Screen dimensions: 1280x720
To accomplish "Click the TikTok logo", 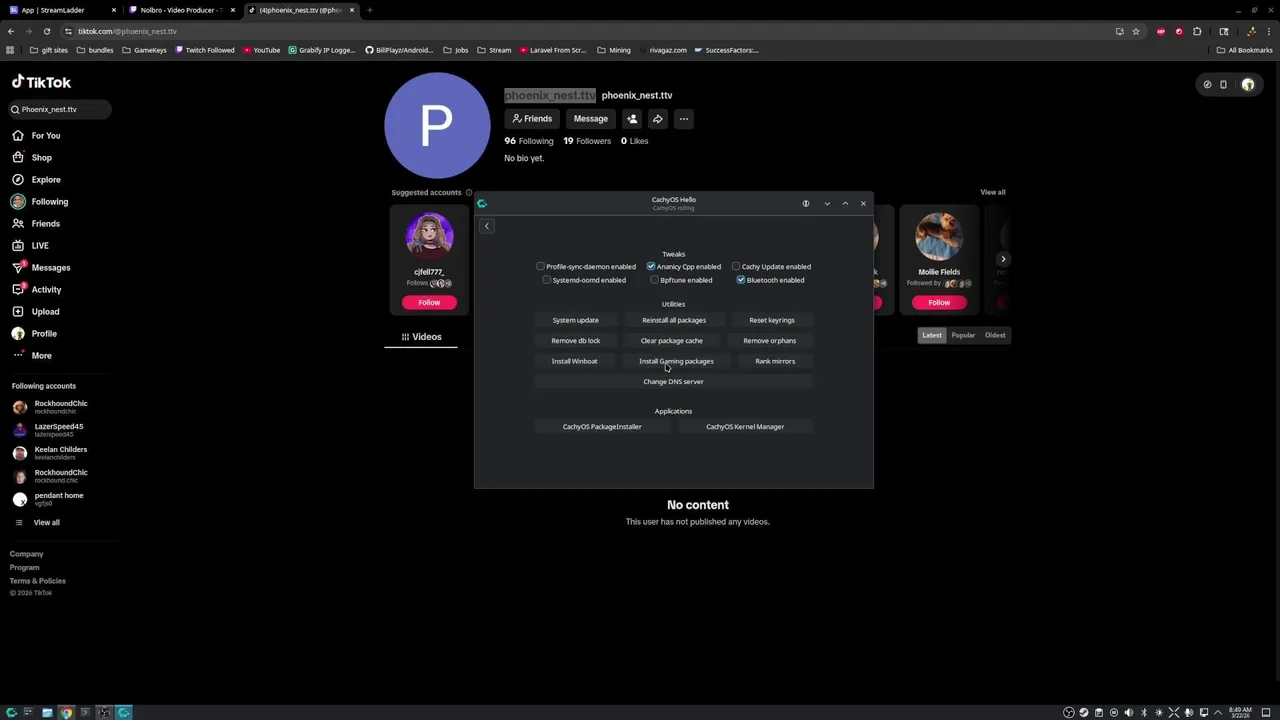I will [x=41, y=82].
